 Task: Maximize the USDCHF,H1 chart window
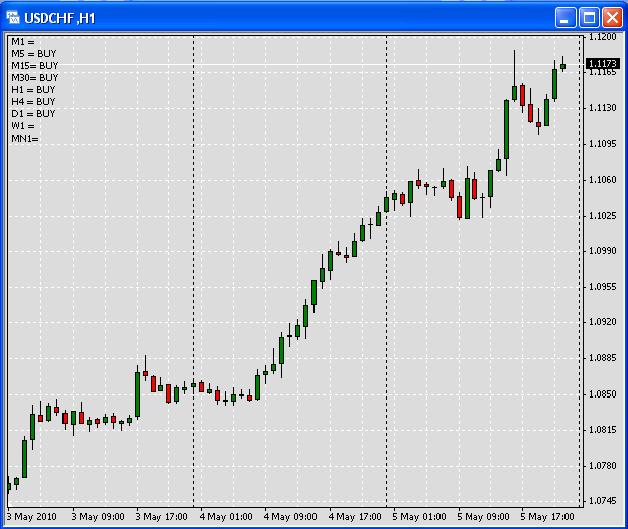pyautogui.click(x=589, y=17)
